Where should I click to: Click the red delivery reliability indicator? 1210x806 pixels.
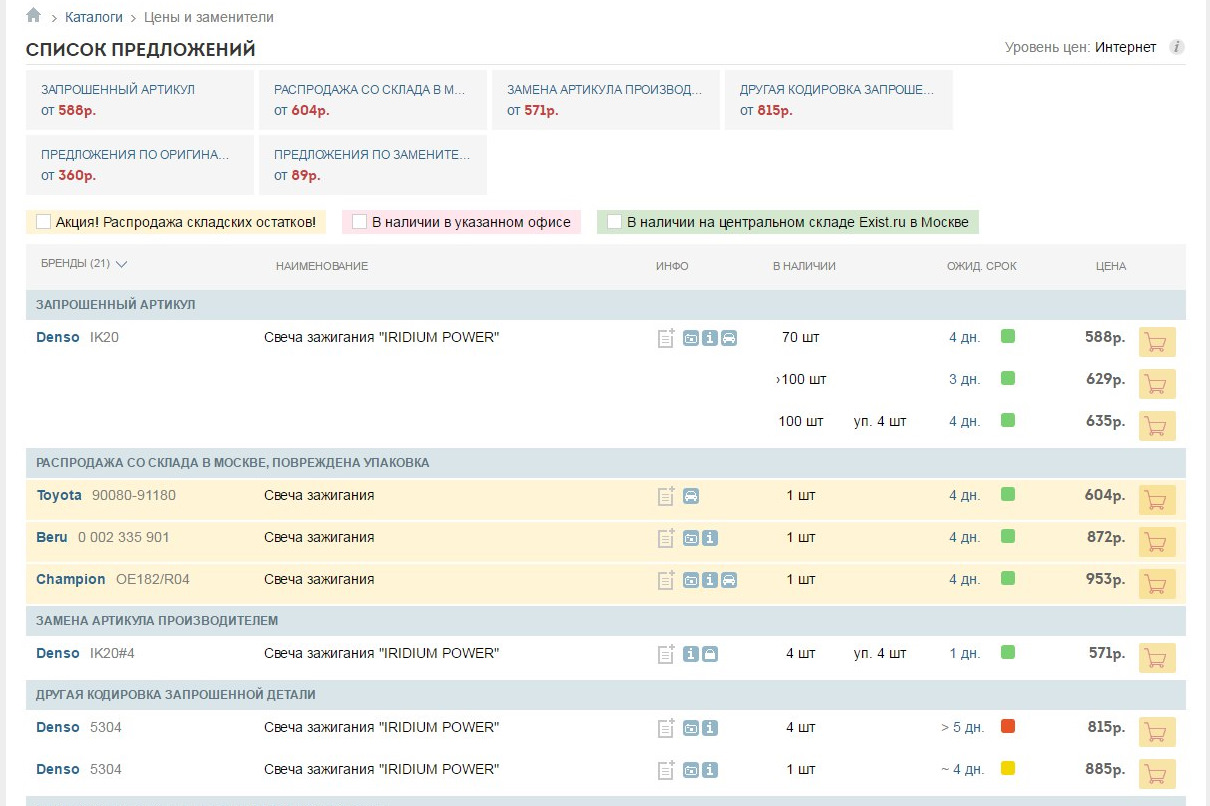click(x=1008, y=726)
